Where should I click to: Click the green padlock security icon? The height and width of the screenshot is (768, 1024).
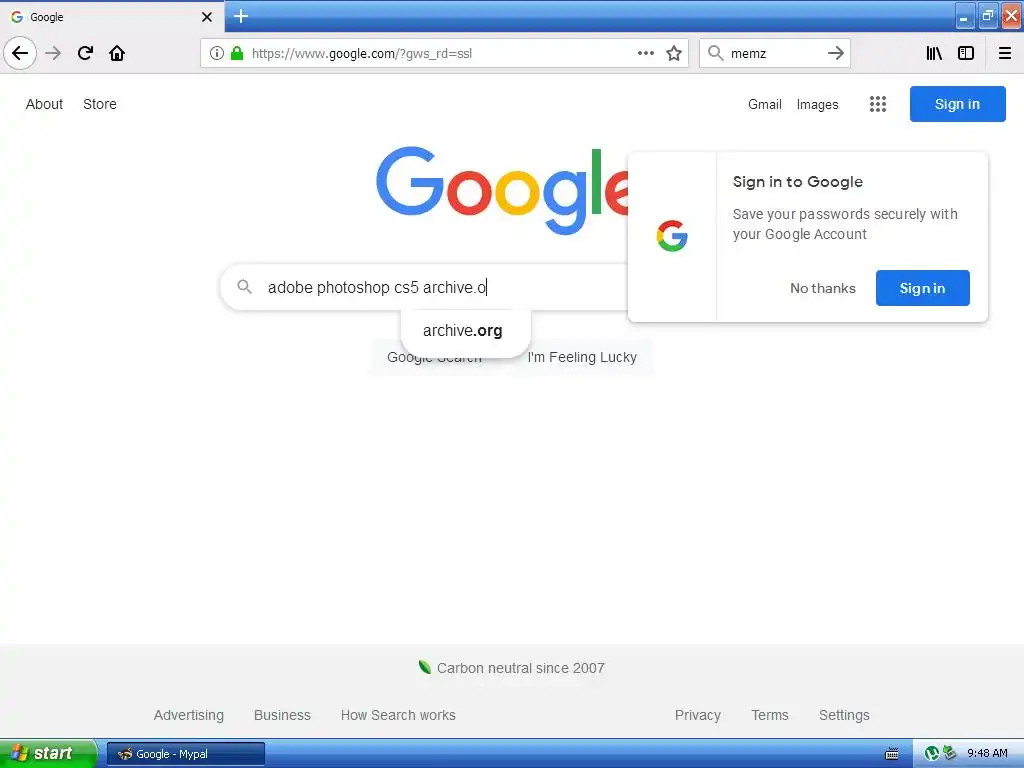(237, 53)
